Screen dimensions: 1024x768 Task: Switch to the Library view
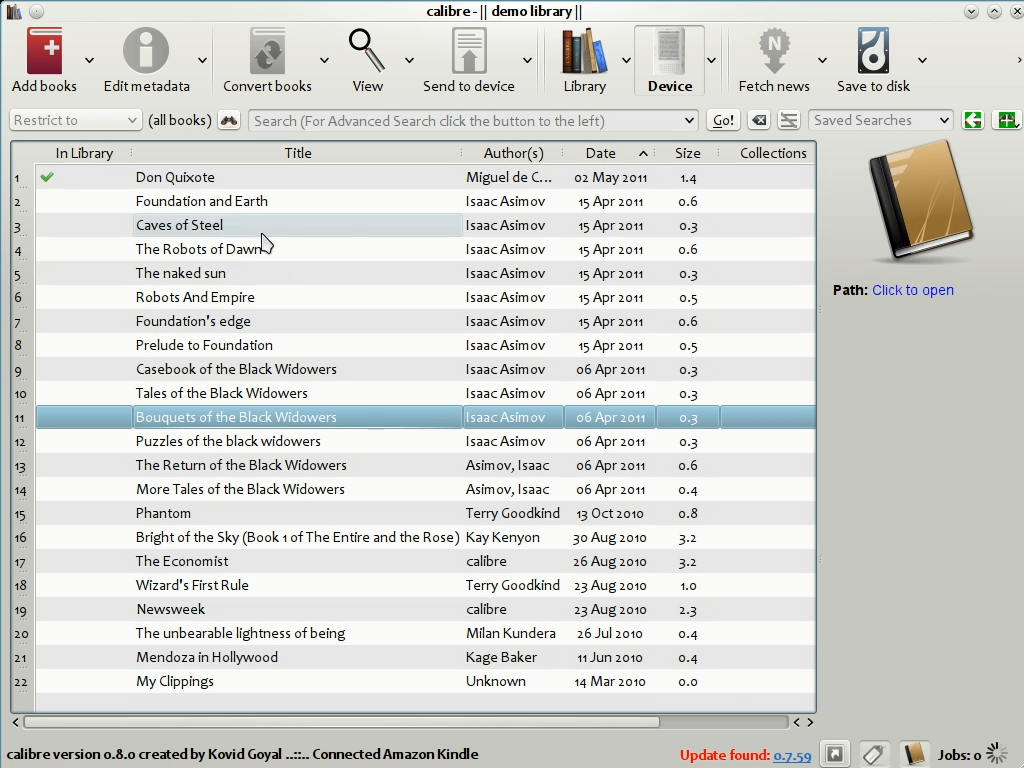coord(585,60)
